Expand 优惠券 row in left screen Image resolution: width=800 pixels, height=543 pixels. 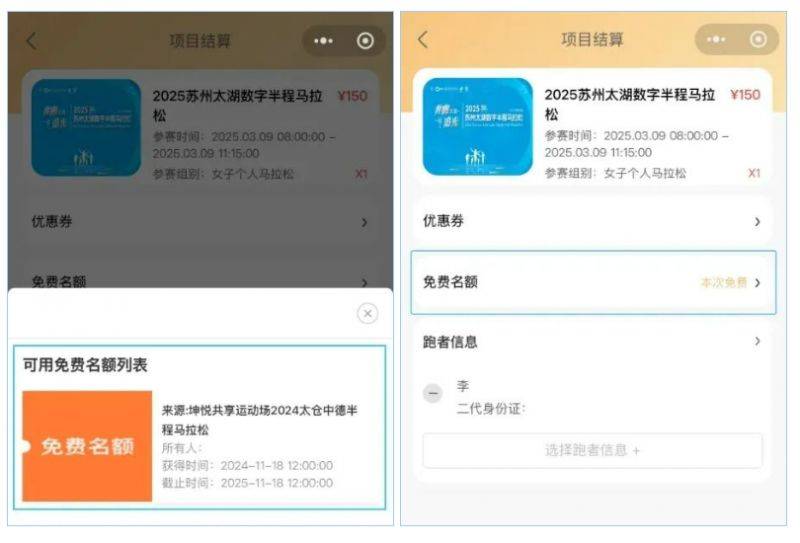click(x=200, y=221)
